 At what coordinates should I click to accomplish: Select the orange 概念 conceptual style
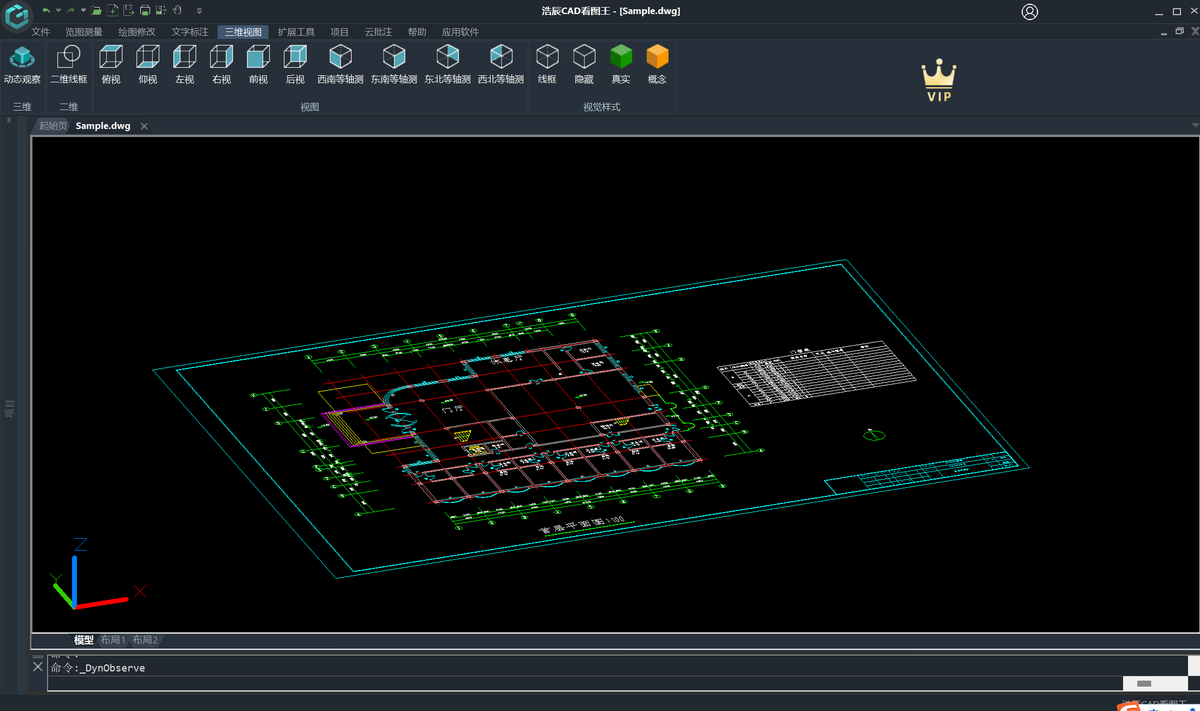click(x=657, y=64)
